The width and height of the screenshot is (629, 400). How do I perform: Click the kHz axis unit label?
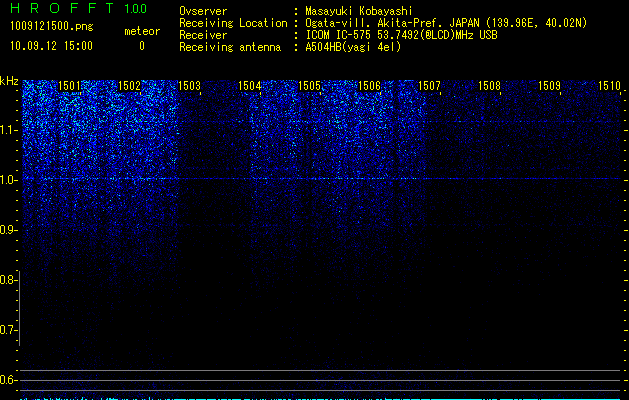pyautogui.click(x=9, y=81)
